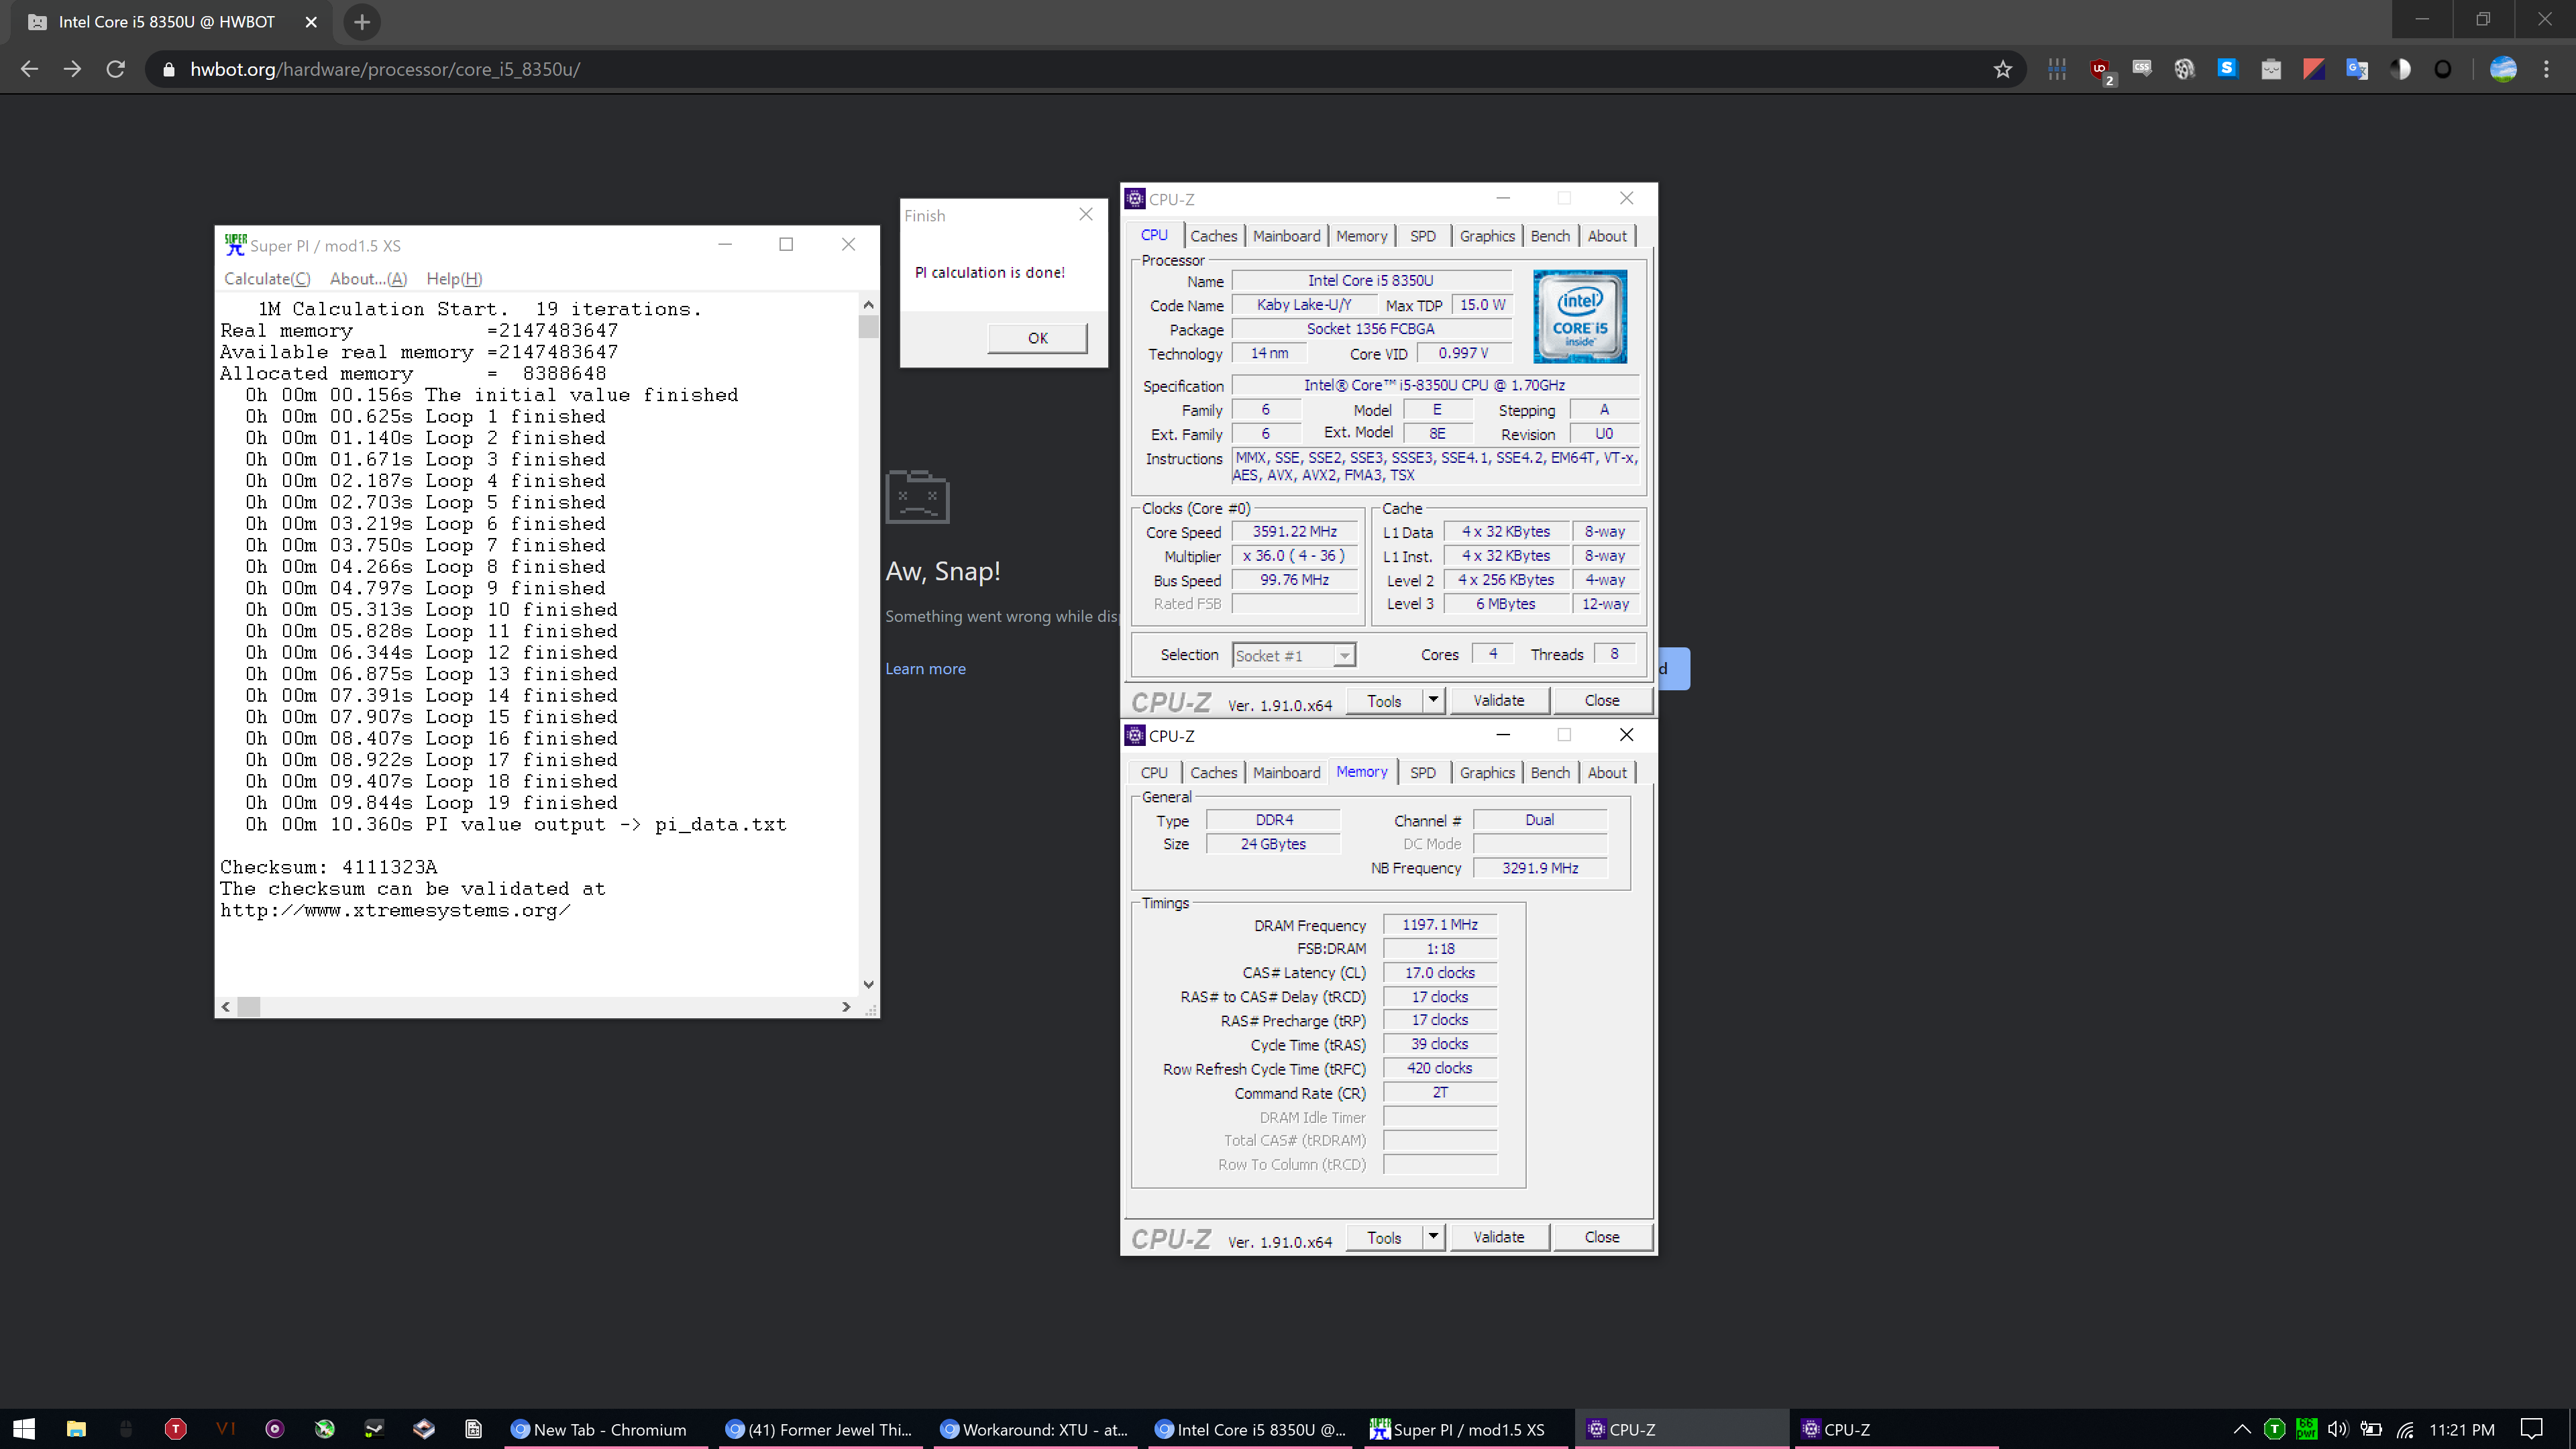The height and width of the screenshot is (1449, 2576).
Task: Click the sleeping clipboard extension icon
Action: pyautogui.click(x=2271, y=69)
